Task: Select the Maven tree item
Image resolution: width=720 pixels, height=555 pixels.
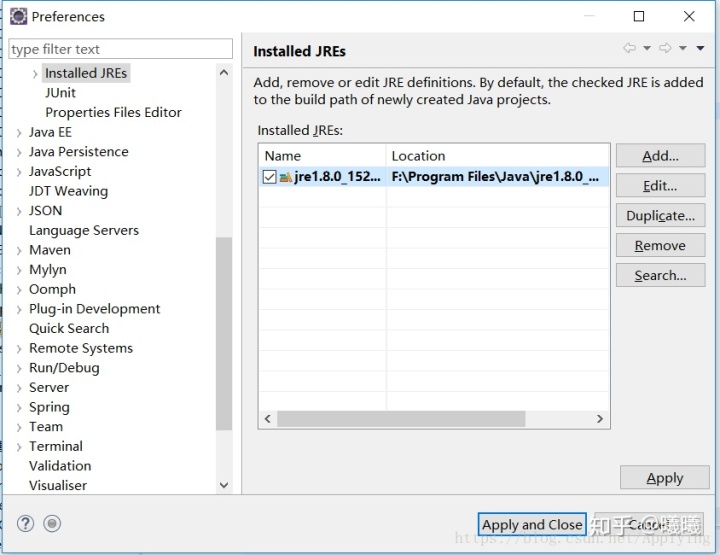Action: 50,250
